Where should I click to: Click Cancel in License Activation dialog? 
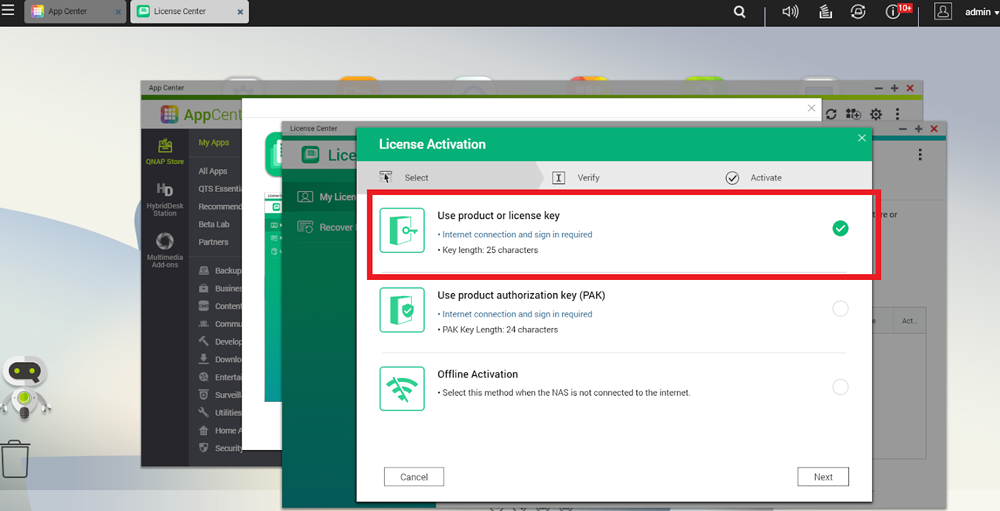[414, 477]
